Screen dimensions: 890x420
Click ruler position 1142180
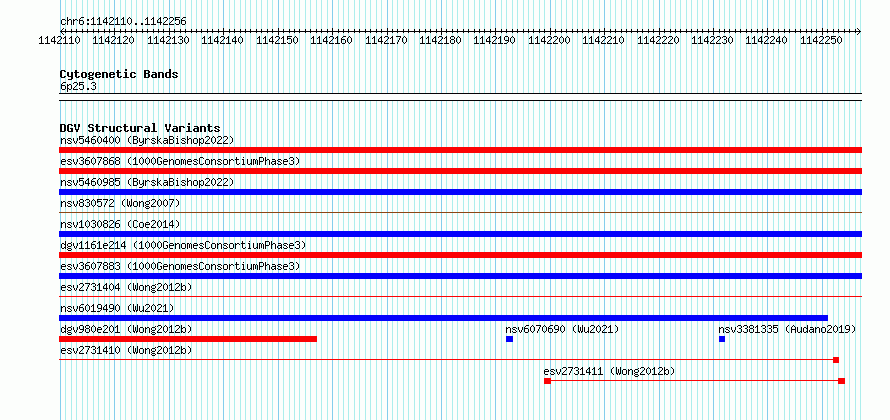tap(440, 40)
